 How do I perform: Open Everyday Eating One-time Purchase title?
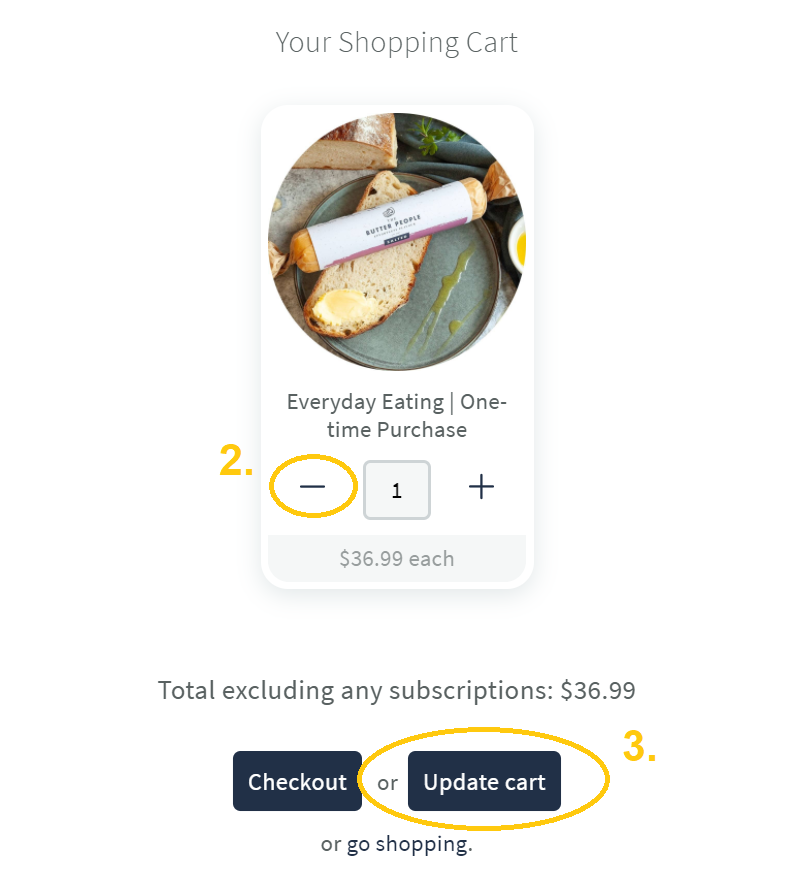[397, 416]
